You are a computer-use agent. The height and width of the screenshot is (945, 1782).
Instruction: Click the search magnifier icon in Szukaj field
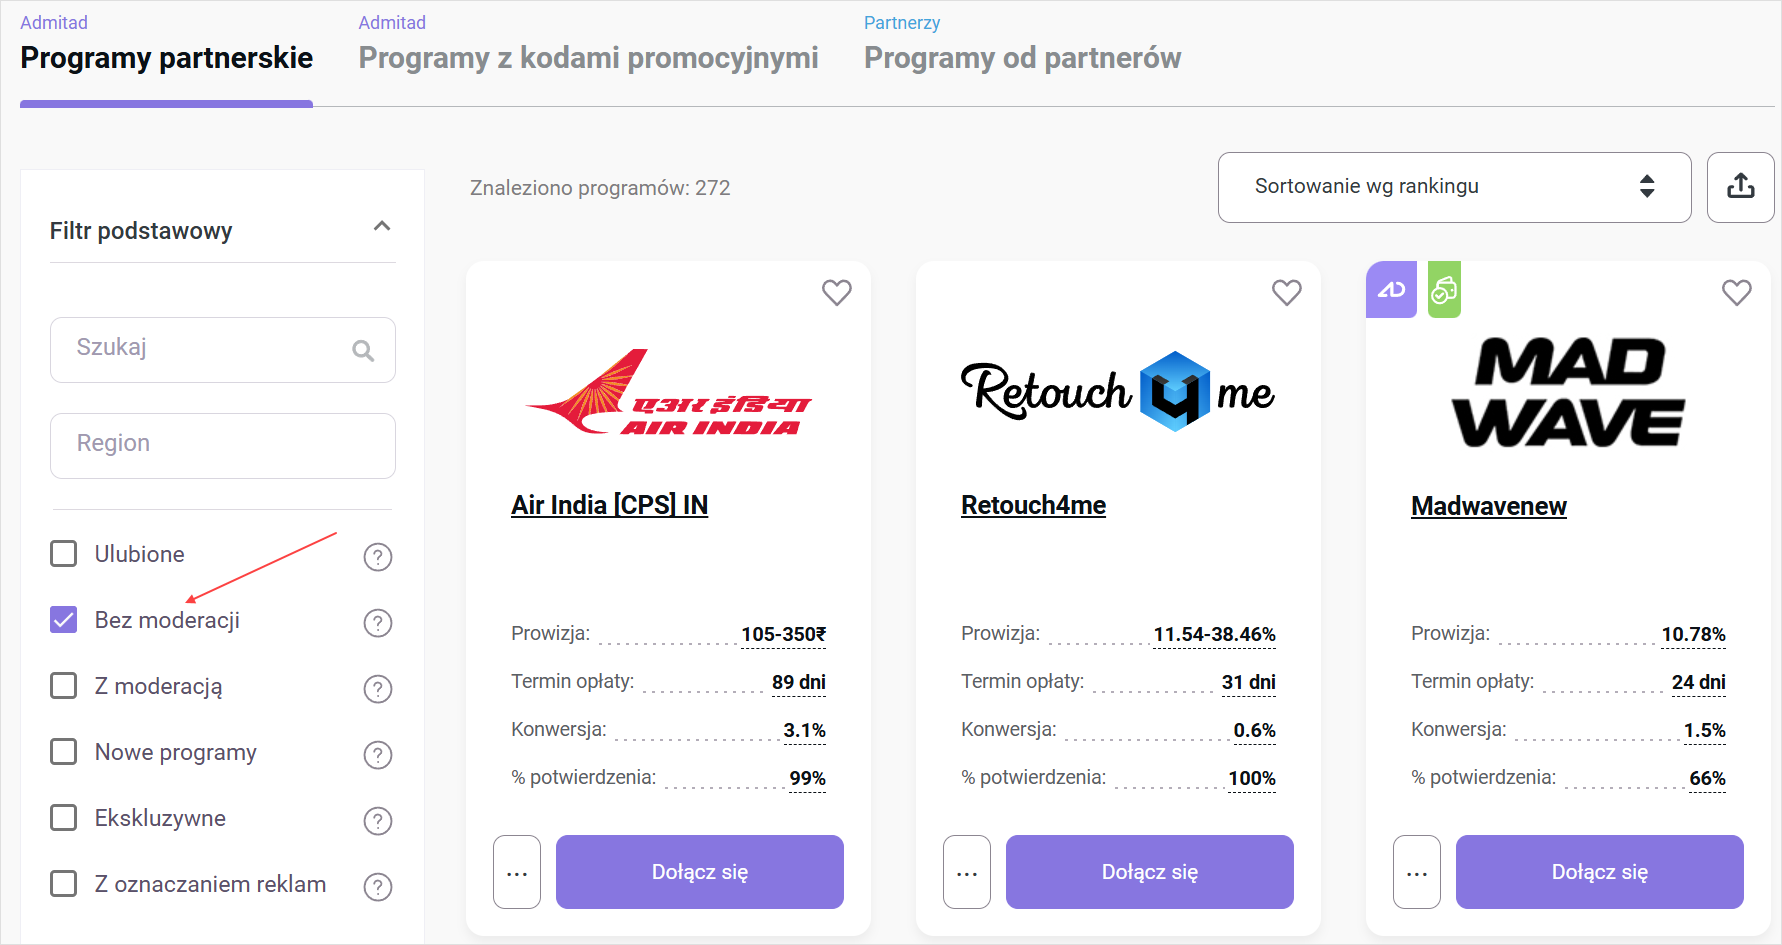[363, 350]
